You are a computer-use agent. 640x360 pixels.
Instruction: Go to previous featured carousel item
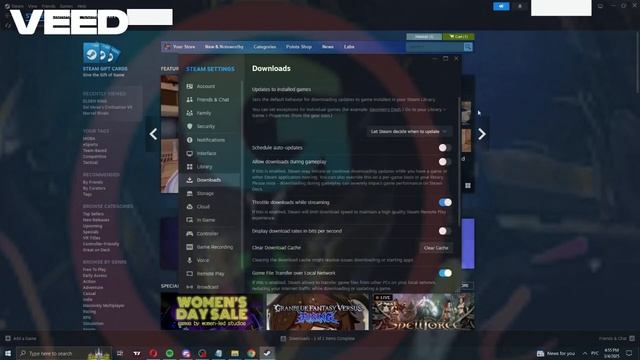153,134
